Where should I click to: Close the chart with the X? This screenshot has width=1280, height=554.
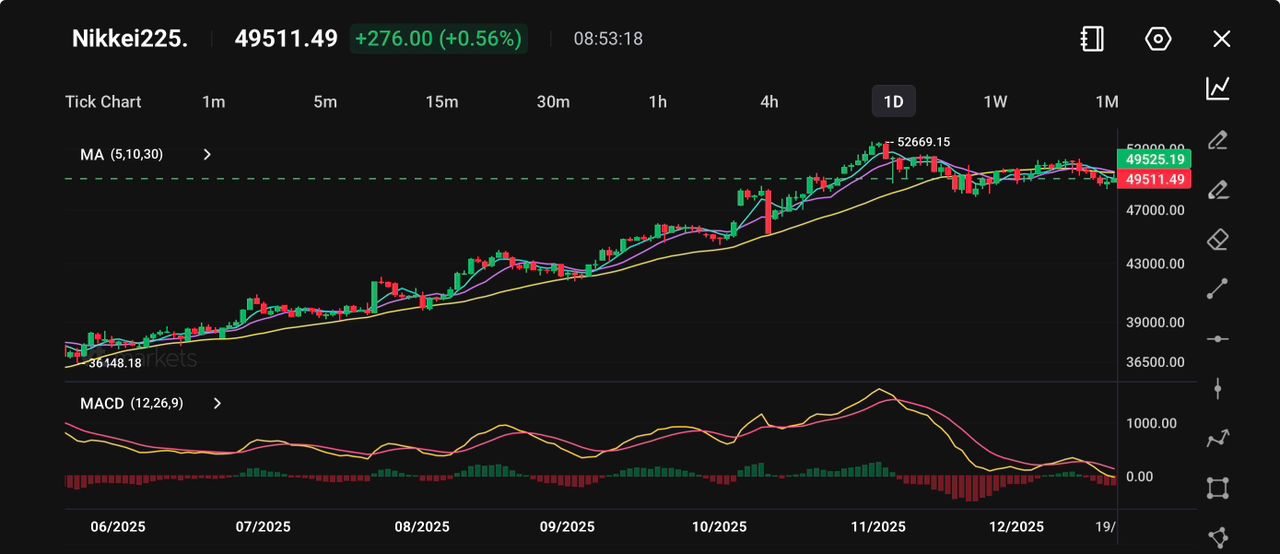pyautogui.click(x=1221, y=39)
